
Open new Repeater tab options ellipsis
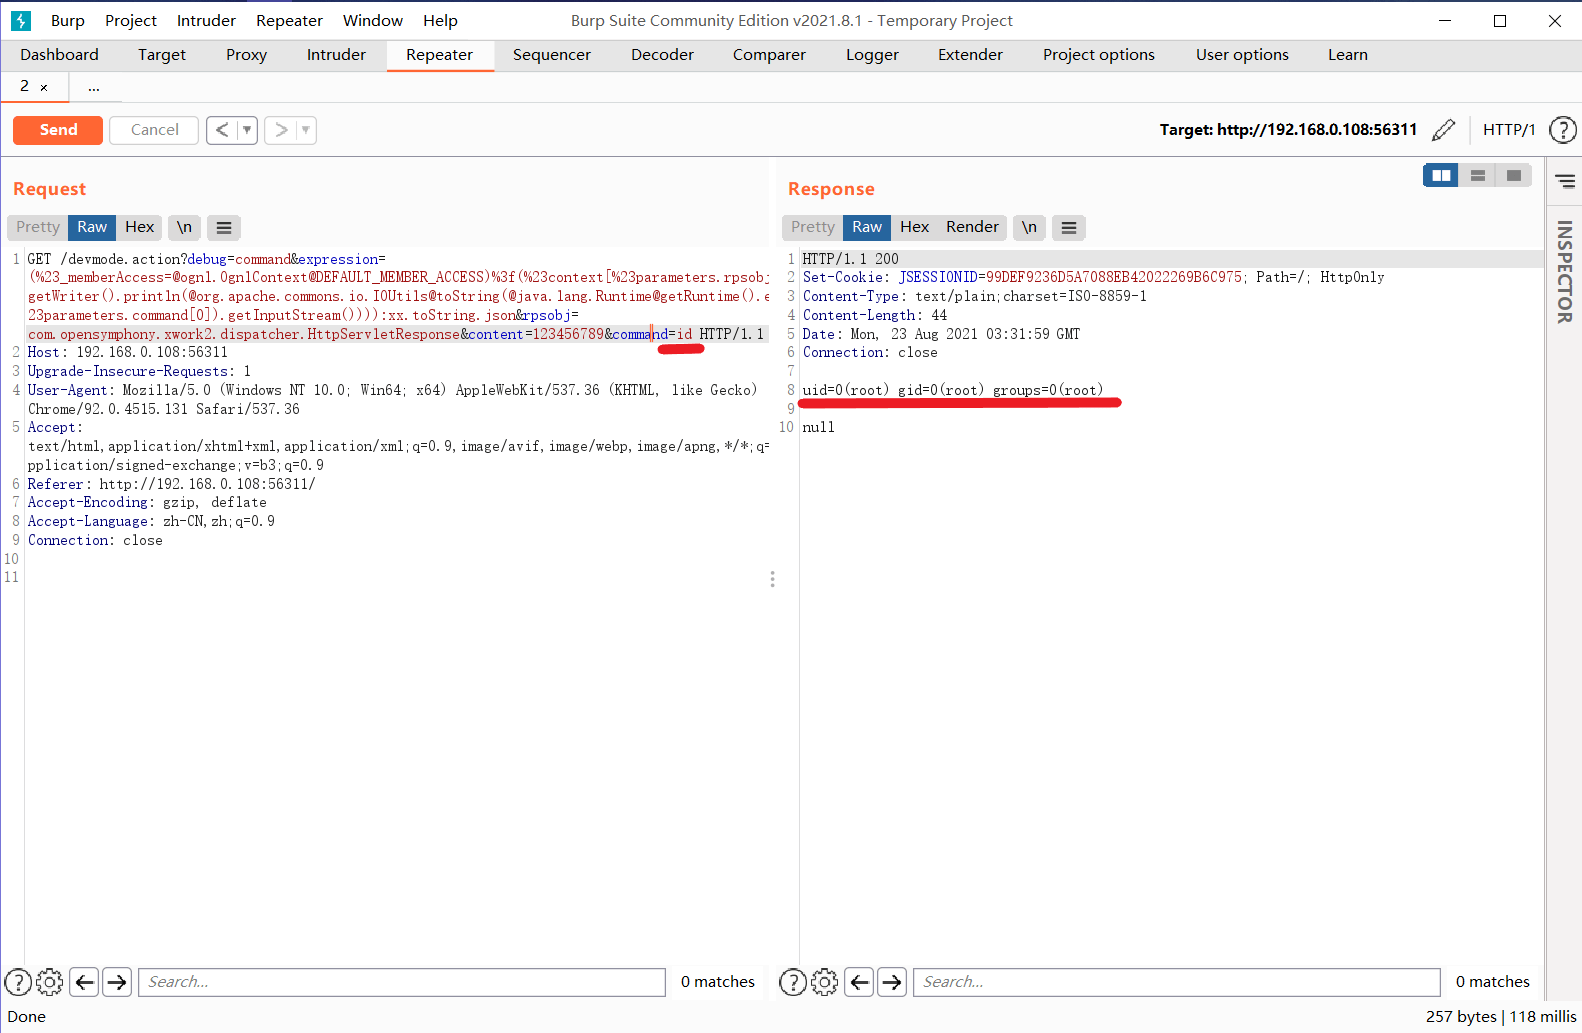coord(94,88)
